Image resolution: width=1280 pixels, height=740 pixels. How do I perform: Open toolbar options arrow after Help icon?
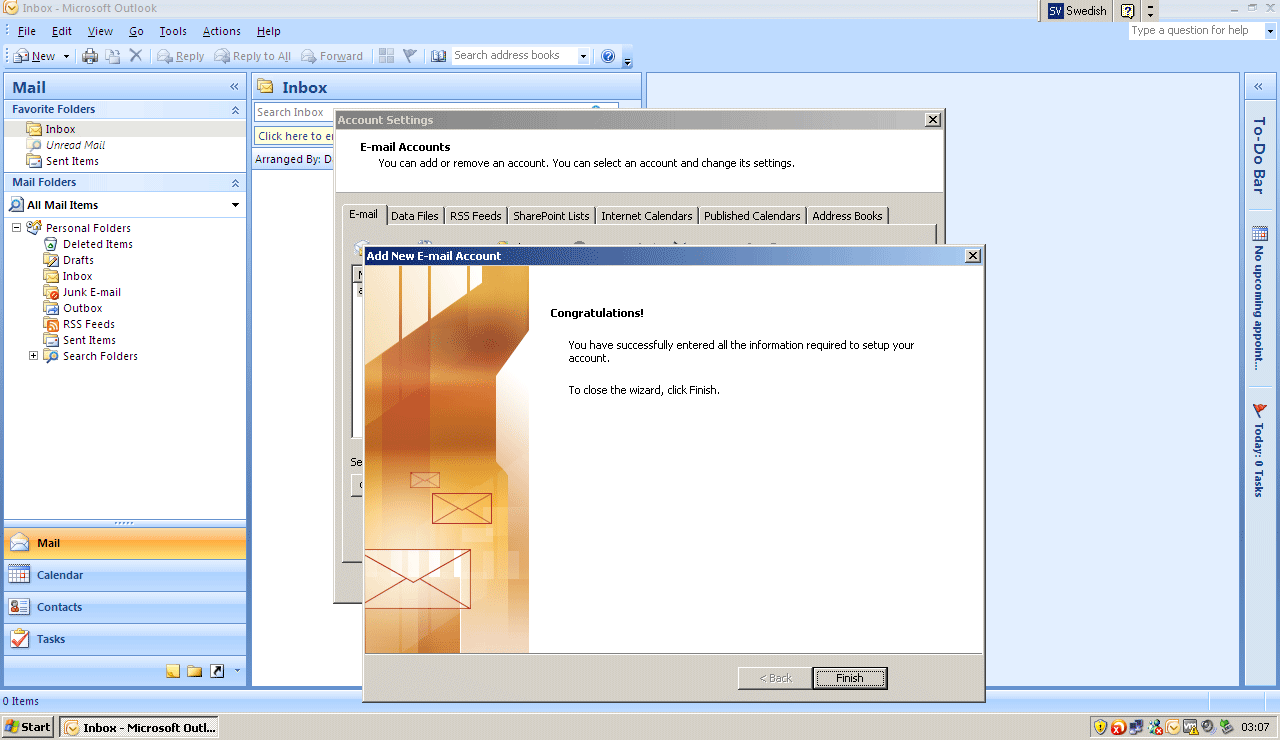[x=627, y=60]
